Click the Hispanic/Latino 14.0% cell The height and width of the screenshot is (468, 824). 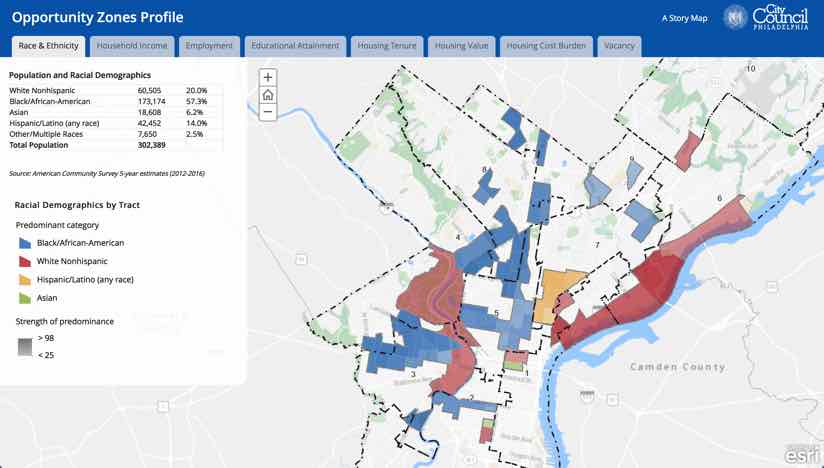(197, 123)
